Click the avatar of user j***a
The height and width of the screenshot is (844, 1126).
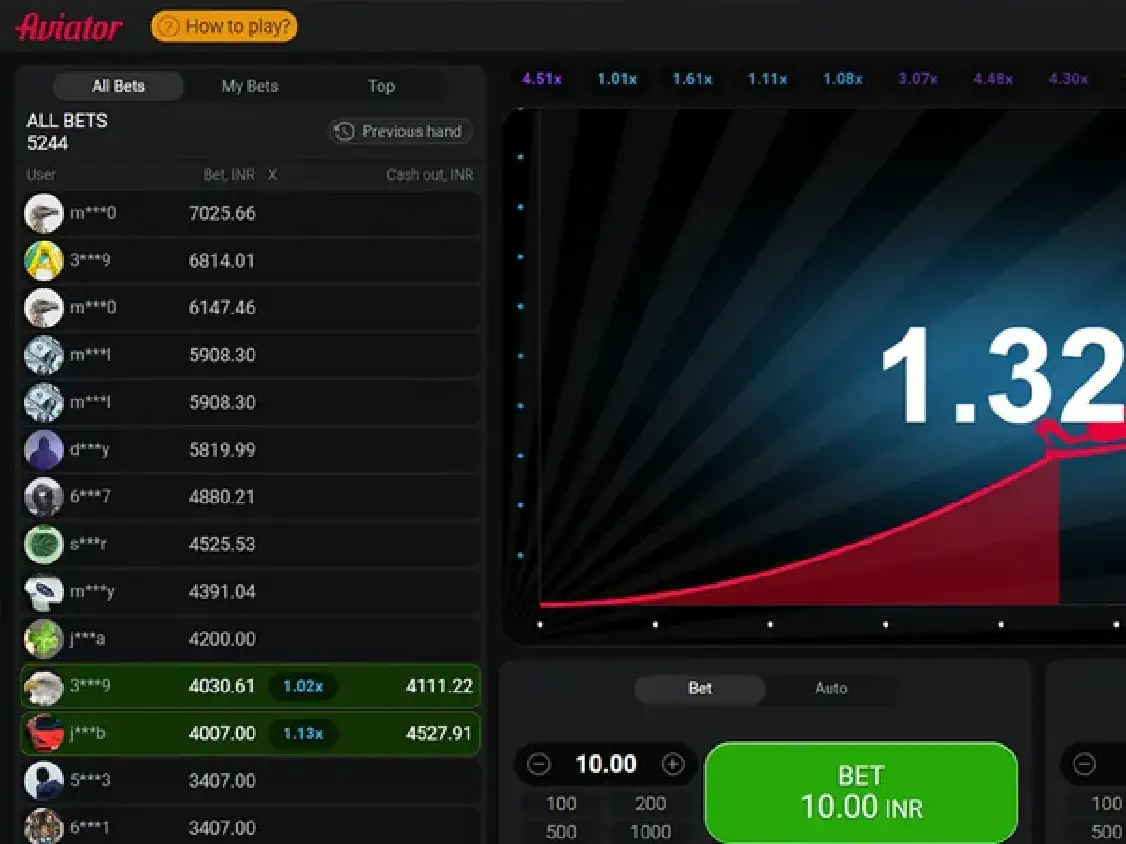tap(44, 639)
